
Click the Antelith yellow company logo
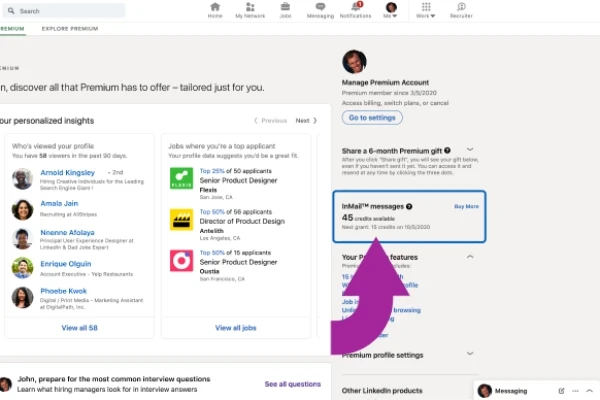coord(181,219)
